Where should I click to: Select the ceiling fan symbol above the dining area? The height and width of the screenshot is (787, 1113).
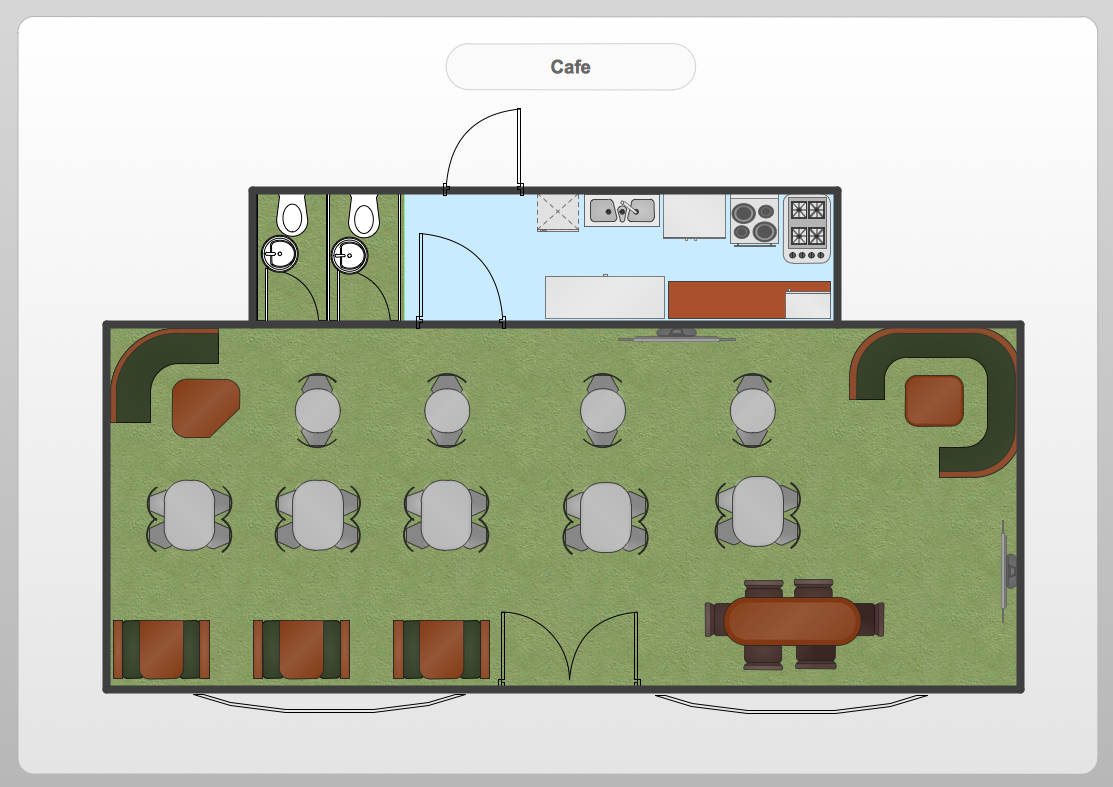click(675, 335)
